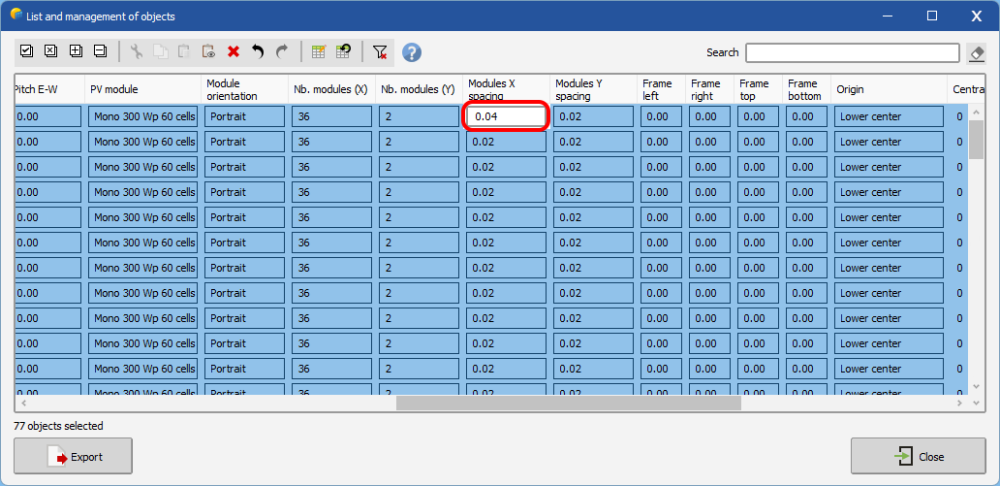Open the blue help icon

point(411,52)
